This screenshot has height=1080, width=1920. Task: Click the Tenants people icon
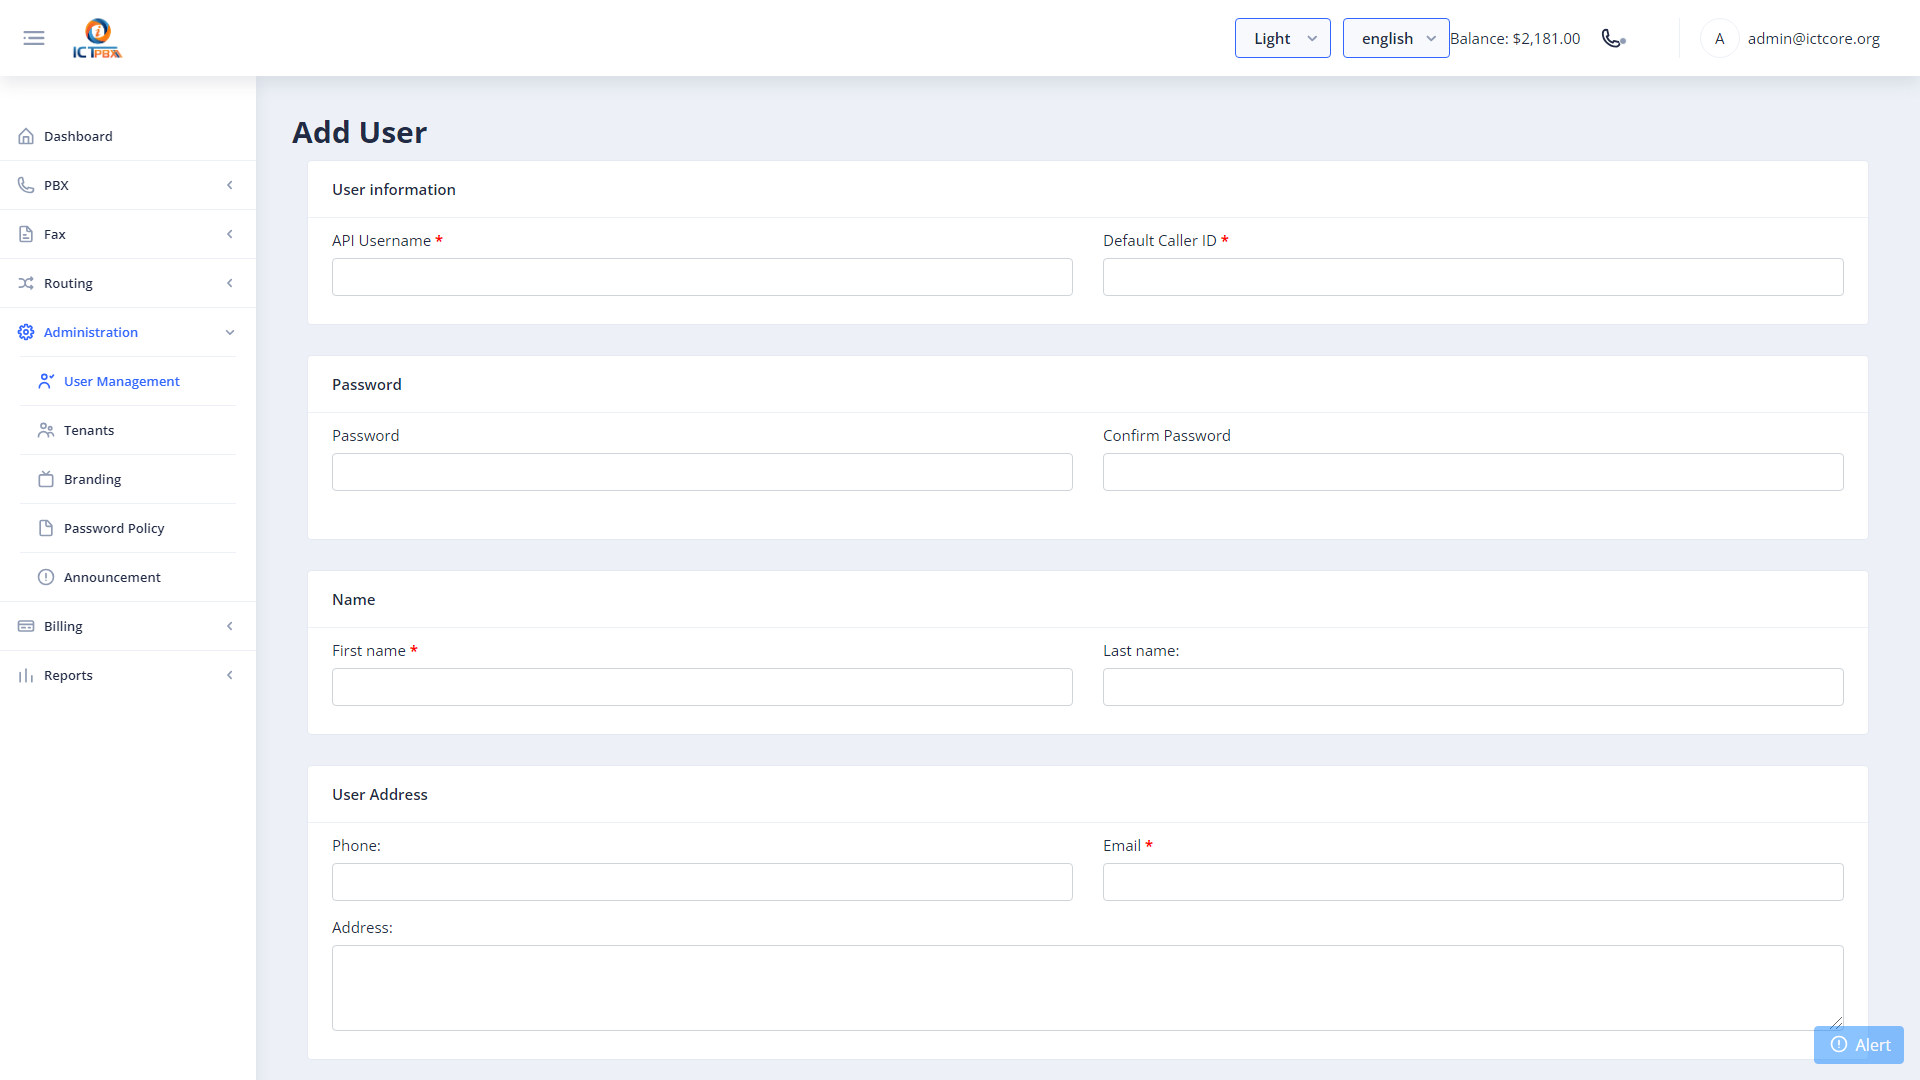[x=46, y=430]
